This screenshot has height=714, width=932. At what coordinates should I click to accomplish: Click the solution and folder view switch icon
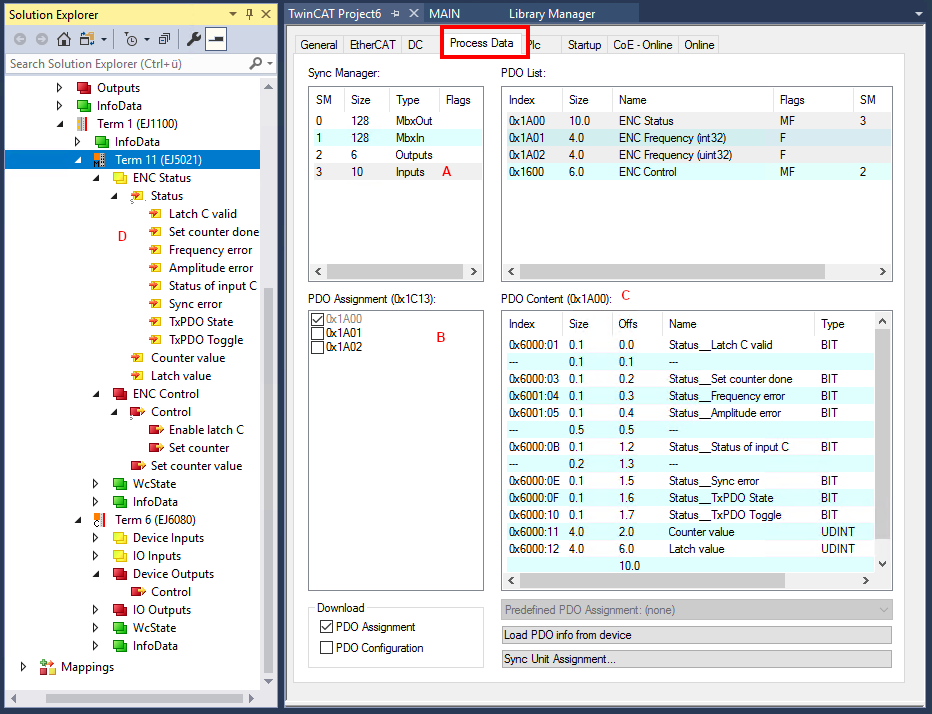point(87,39)
